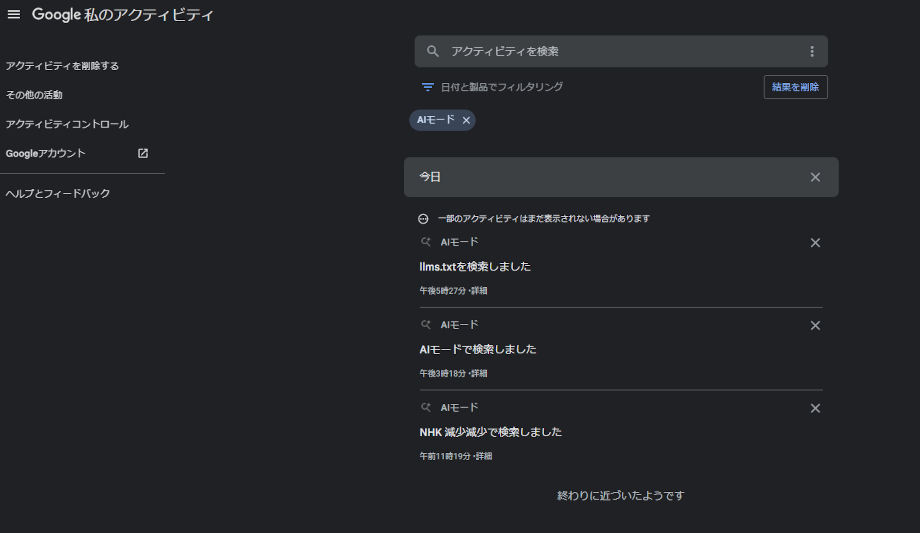Open the AIモードで検索しました activity link
The height and width of the screenshot is (533, 920).
(478, 349)
